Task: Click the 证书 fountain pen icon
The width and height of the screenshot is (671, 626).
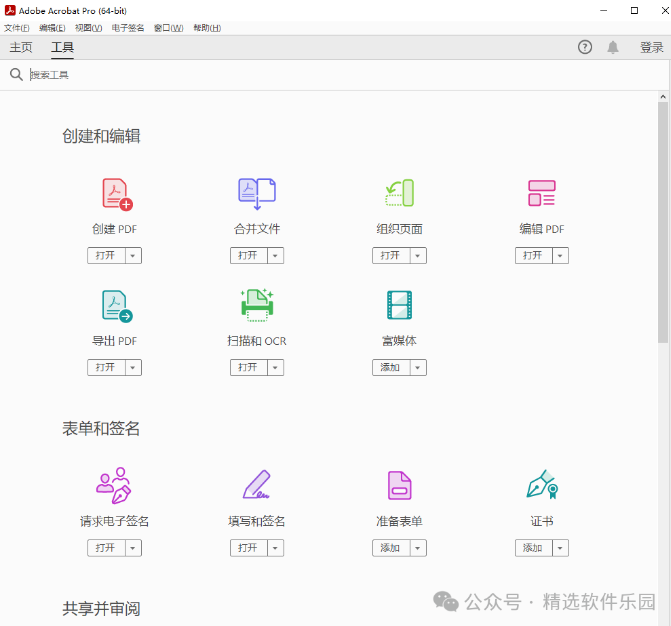Action: (x=542, y=485)
